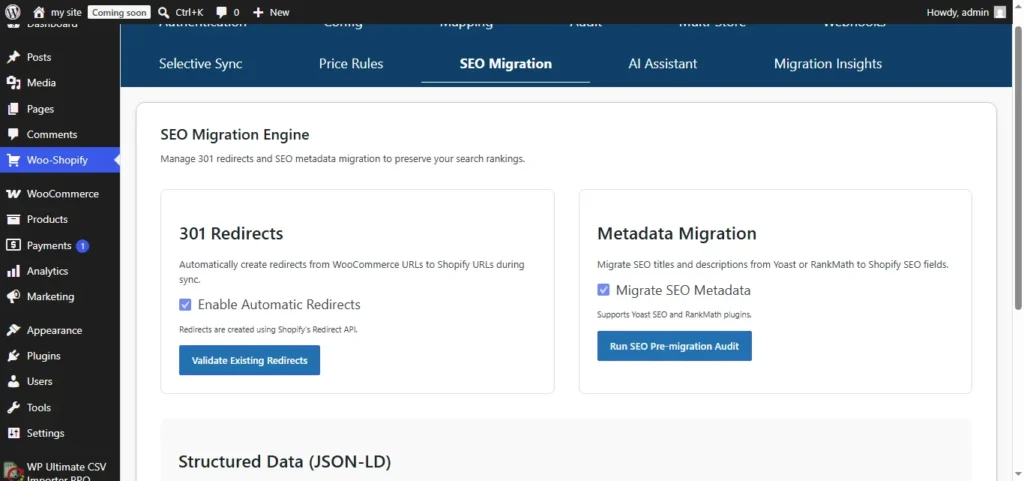Open the Settings menu label
The width and height of the screenshot is (1024, 481).
pyautogui.click(x=45, y=433)
